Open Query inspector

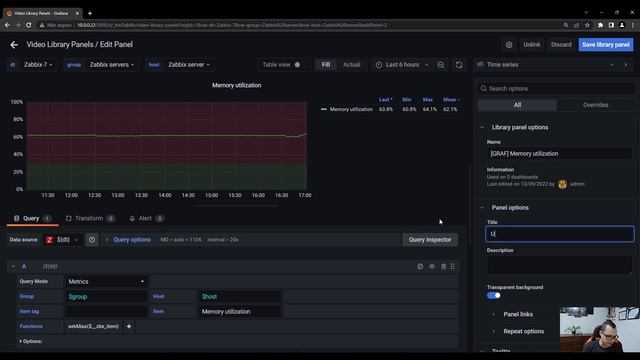pyautogui.click(x=430, y=240)
